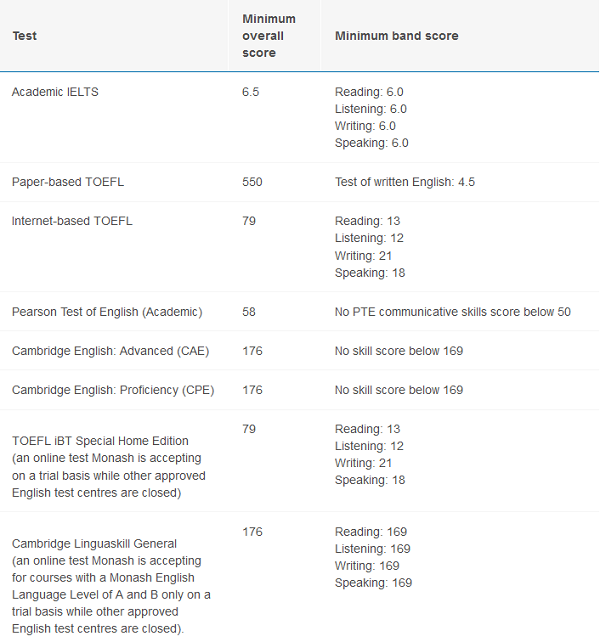Select Pearson Test of English (Academic)
Screen dimensions: 600x642
[107, 312]
